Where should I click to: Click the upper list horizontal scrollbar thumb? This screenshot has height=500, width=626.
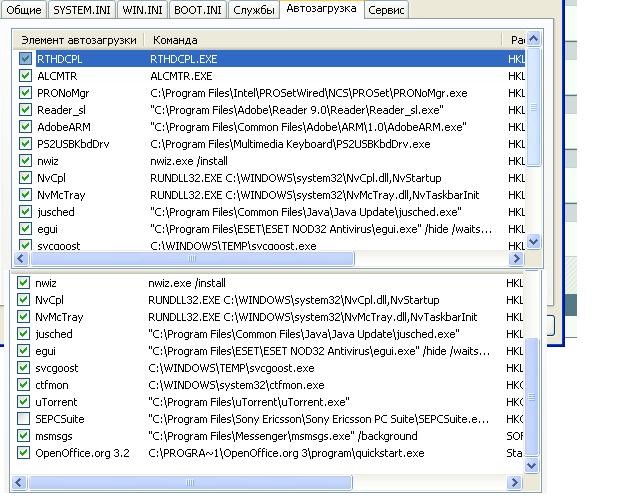click(x=192, y=259)
